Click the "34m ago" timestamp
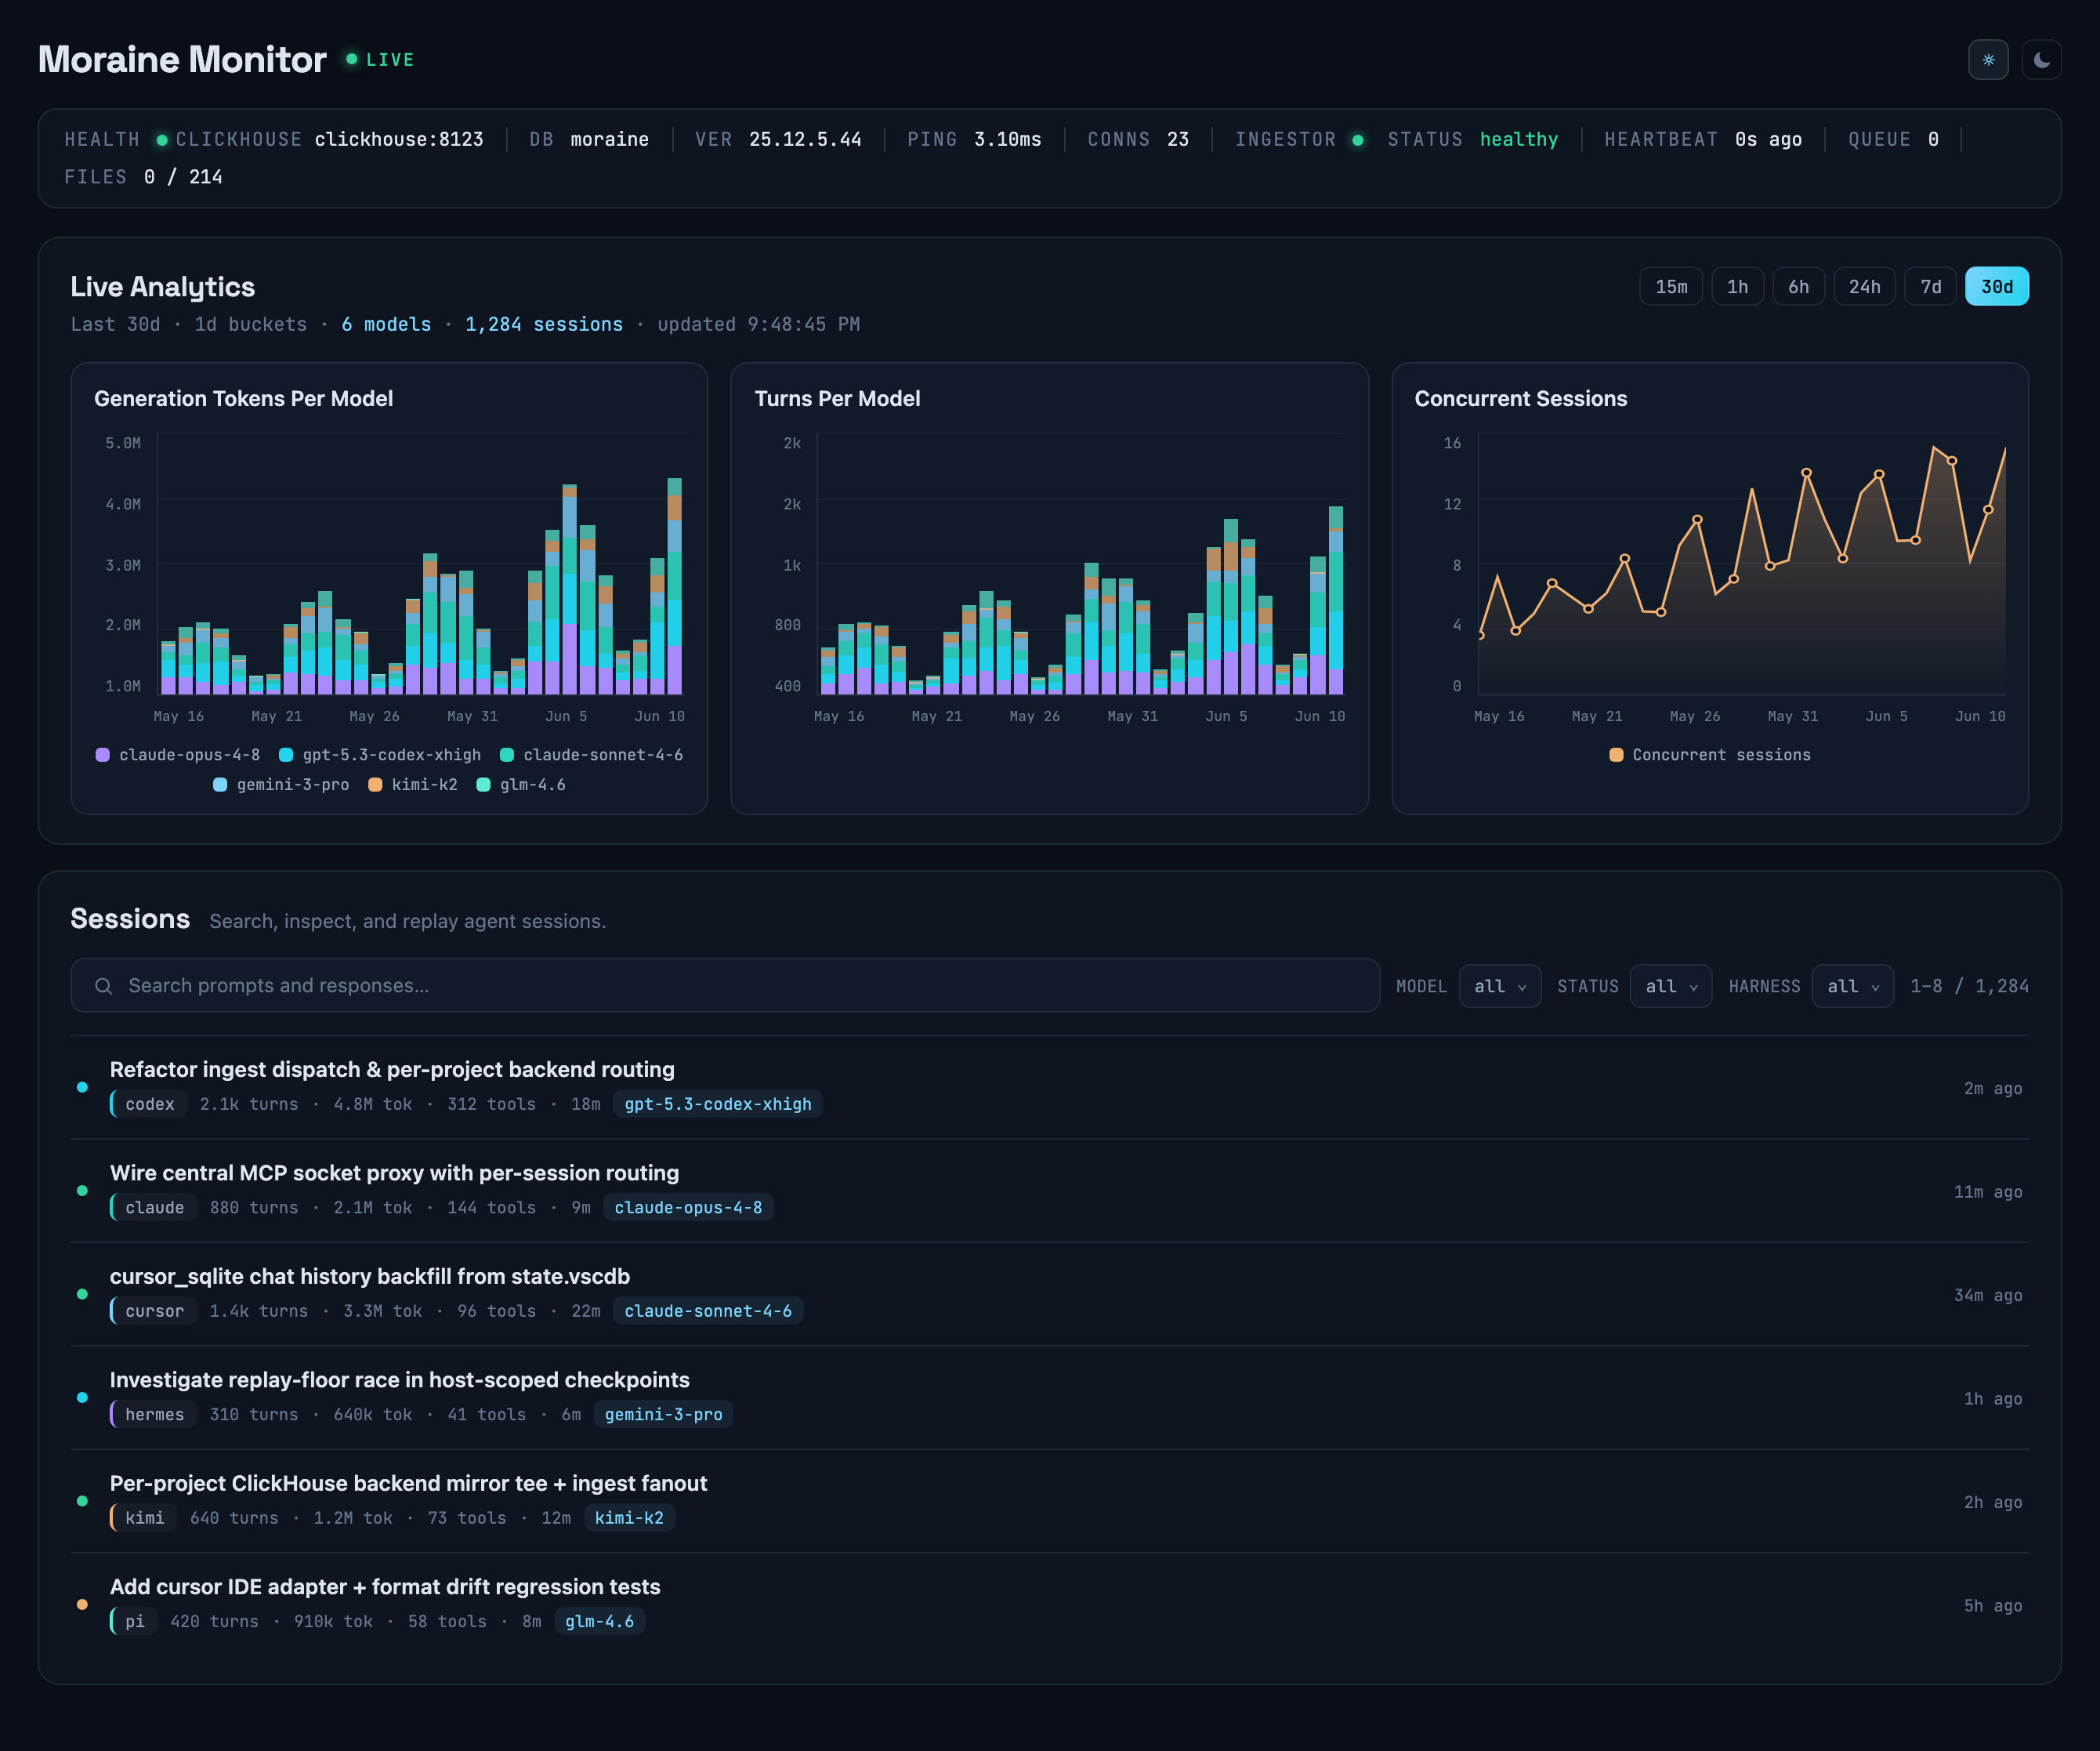2100x1751 pixels. [x=1988, y=1296]
